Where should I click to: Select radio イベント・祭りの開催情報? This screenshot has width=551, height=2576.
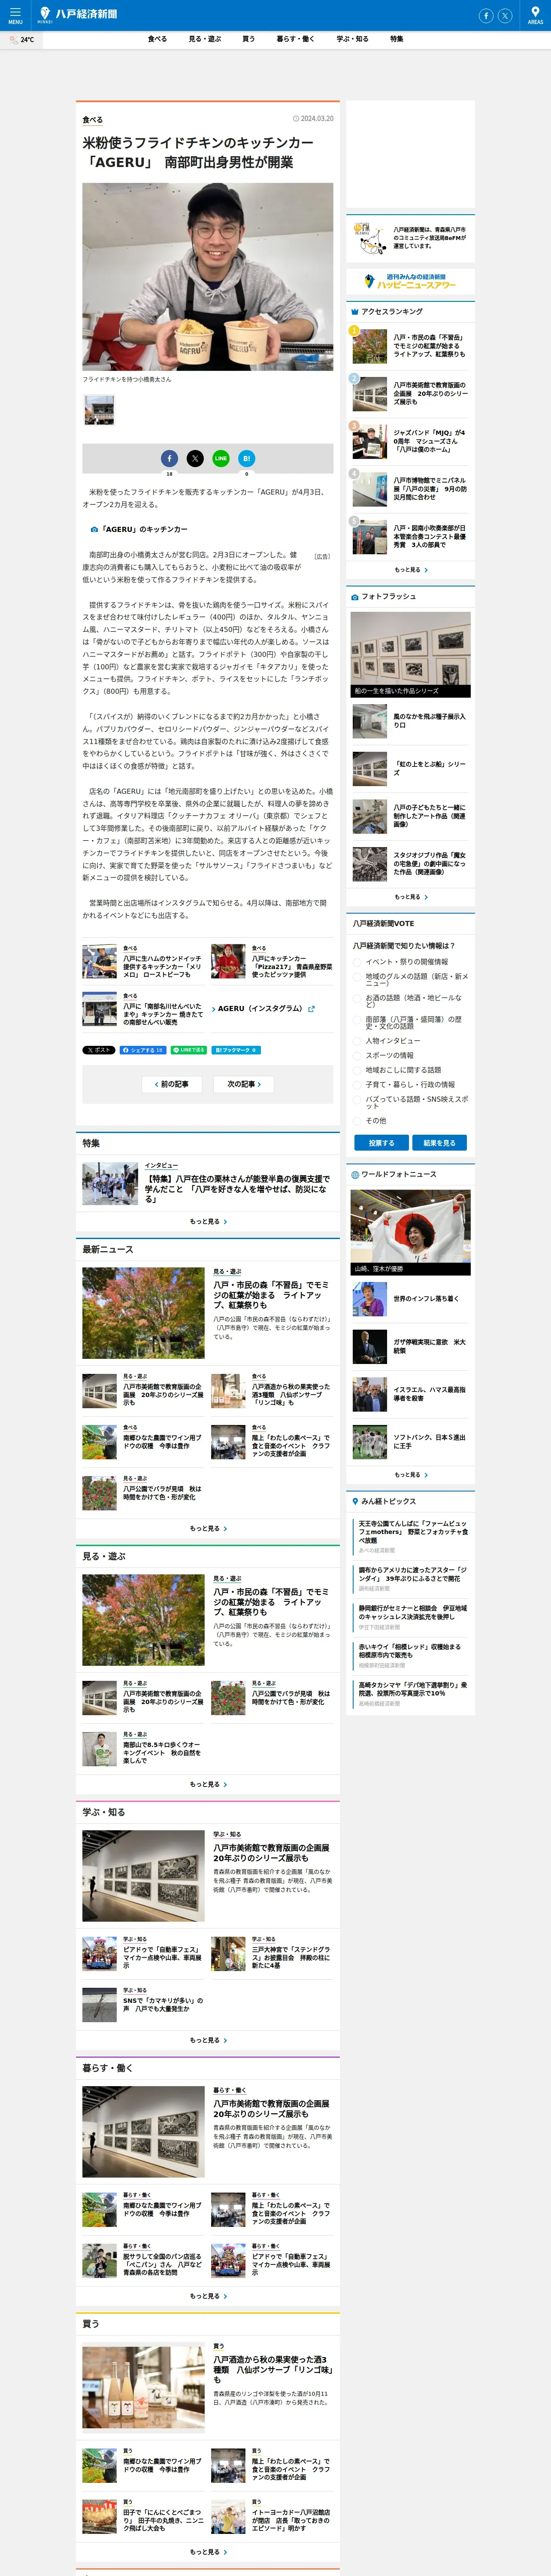tap(357, 962)
